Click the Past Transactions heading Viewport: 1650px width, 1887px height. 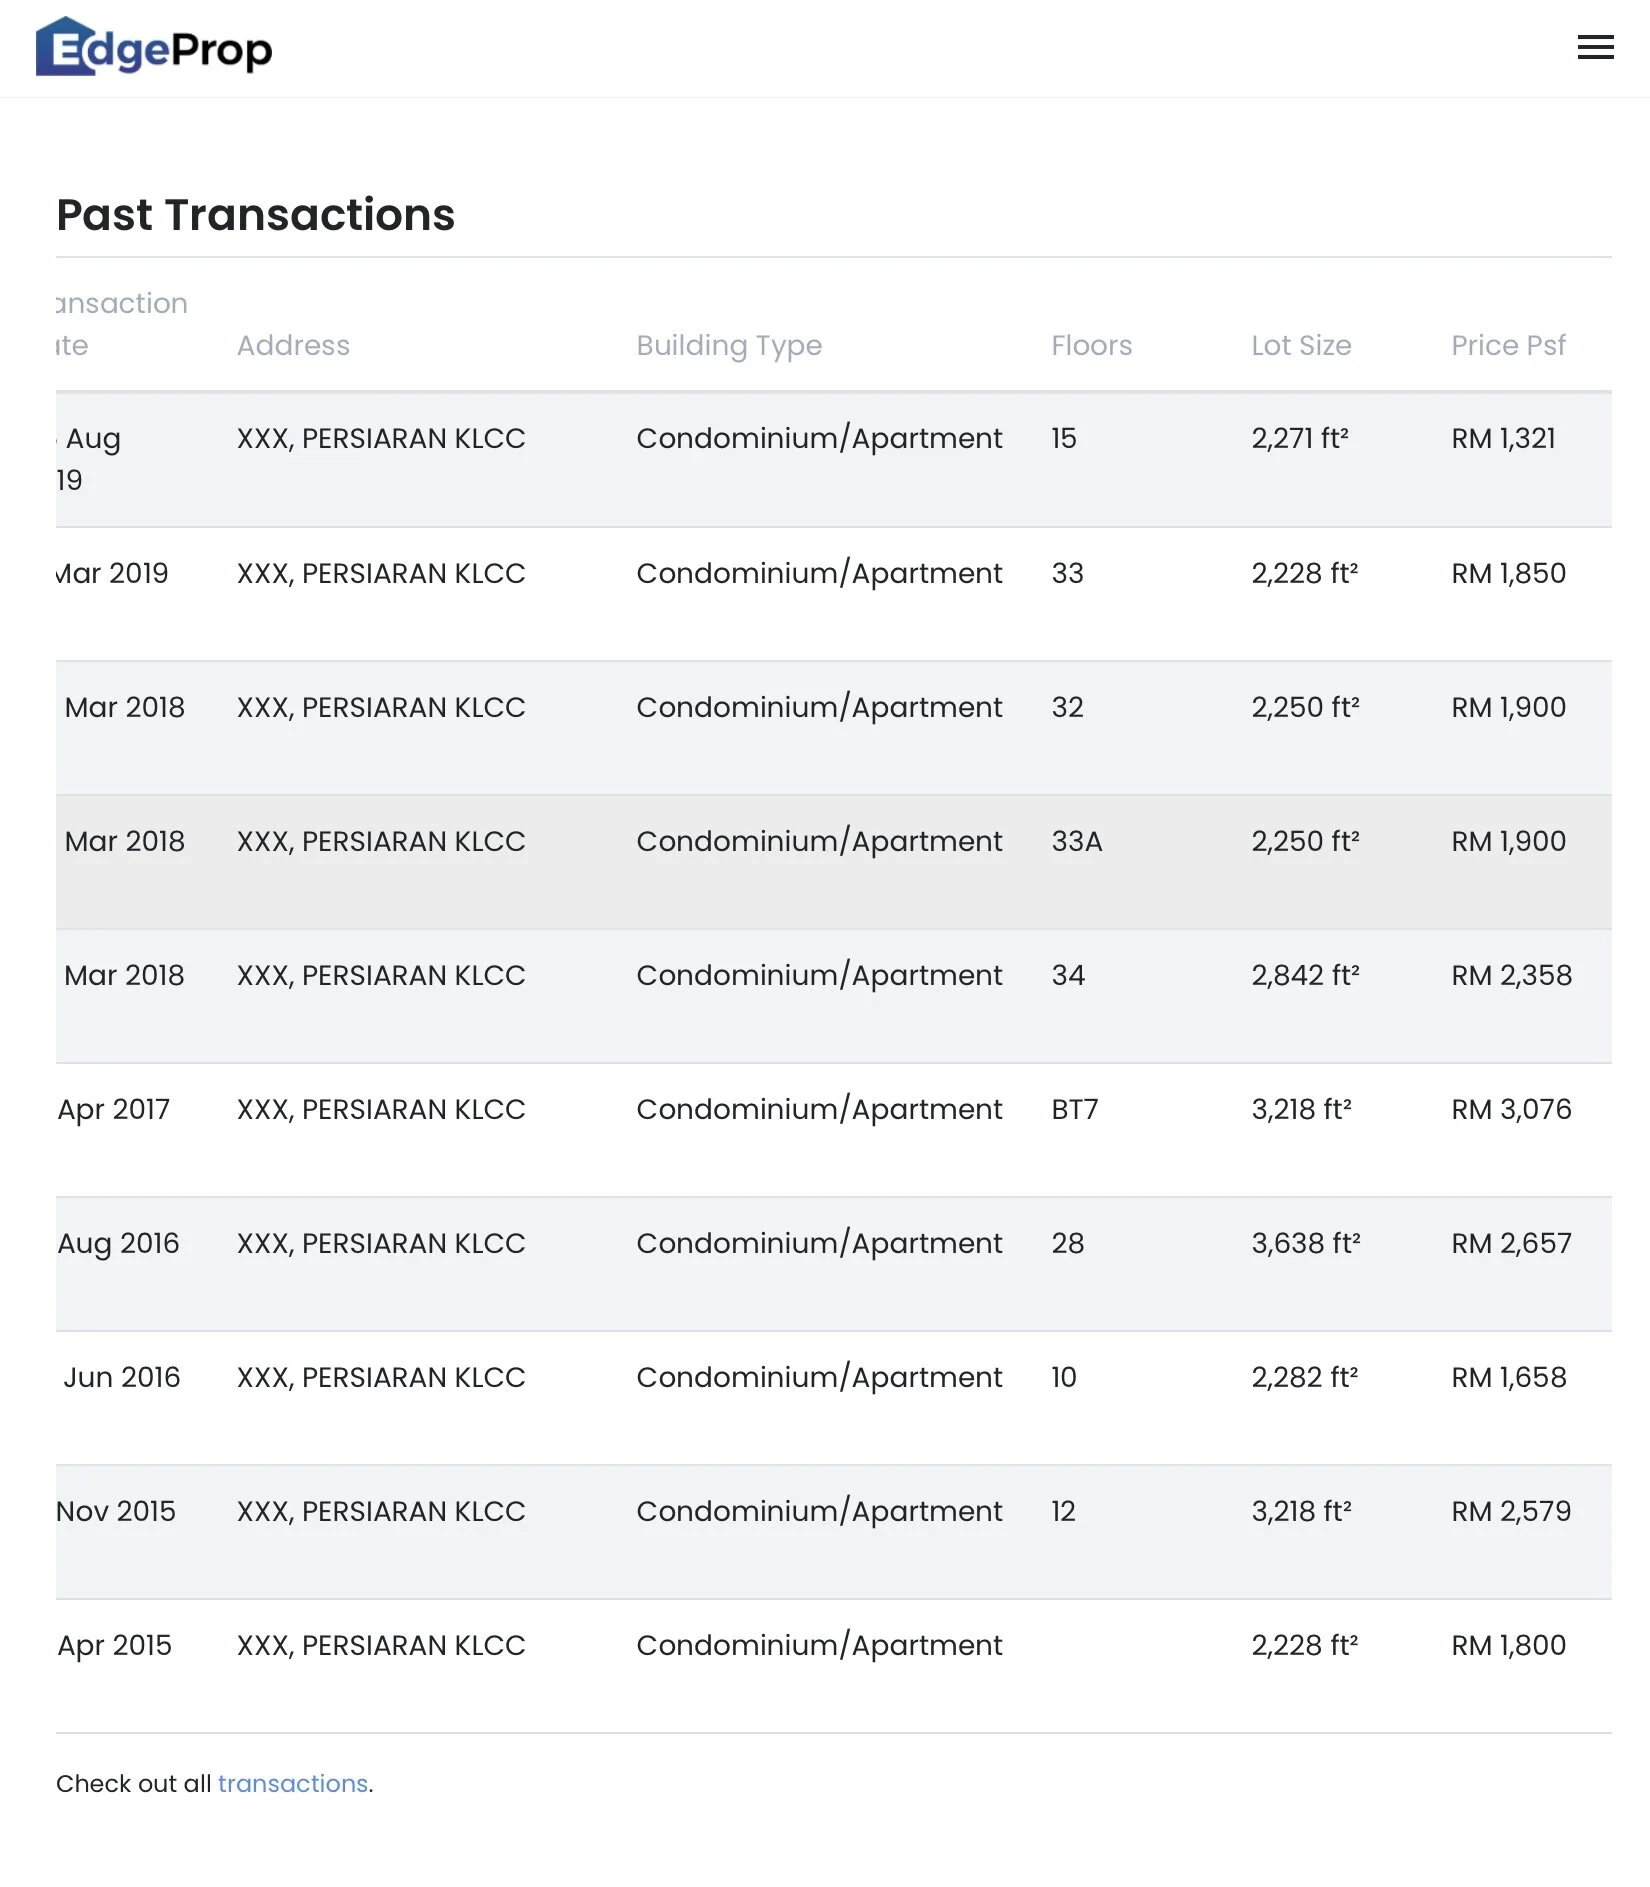pos(255,214)
